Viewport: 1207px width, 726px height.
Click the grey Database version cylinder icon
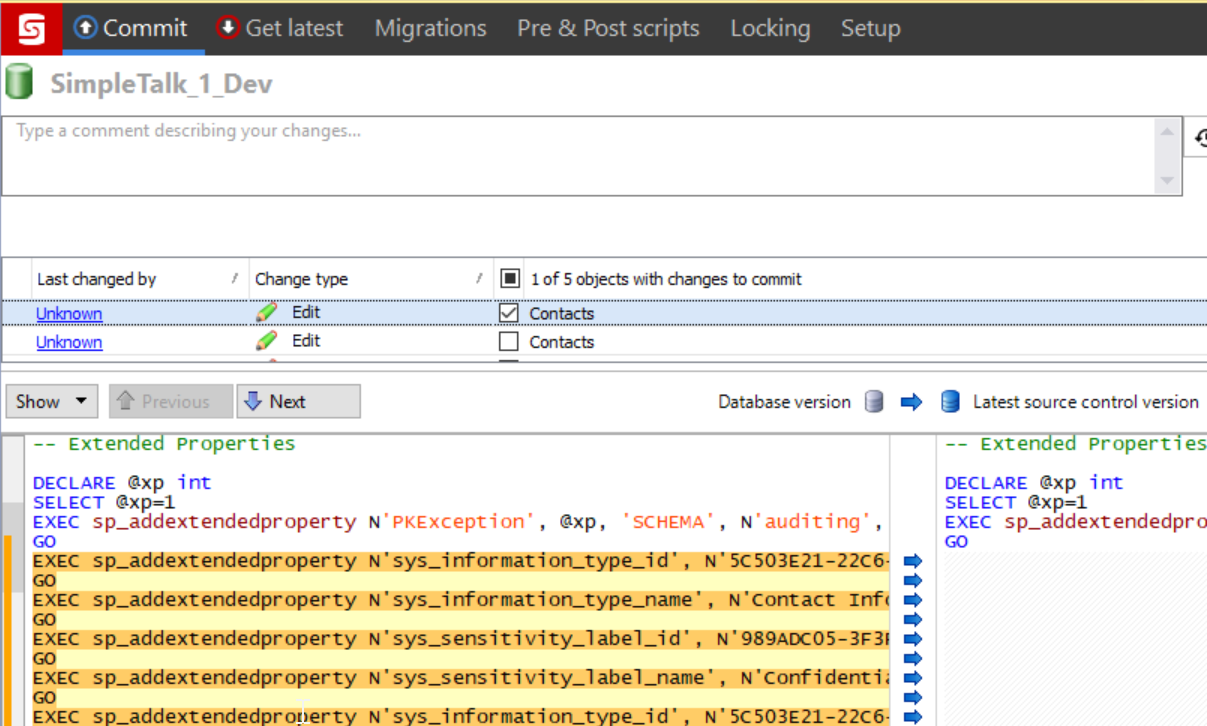coord(874,402)
